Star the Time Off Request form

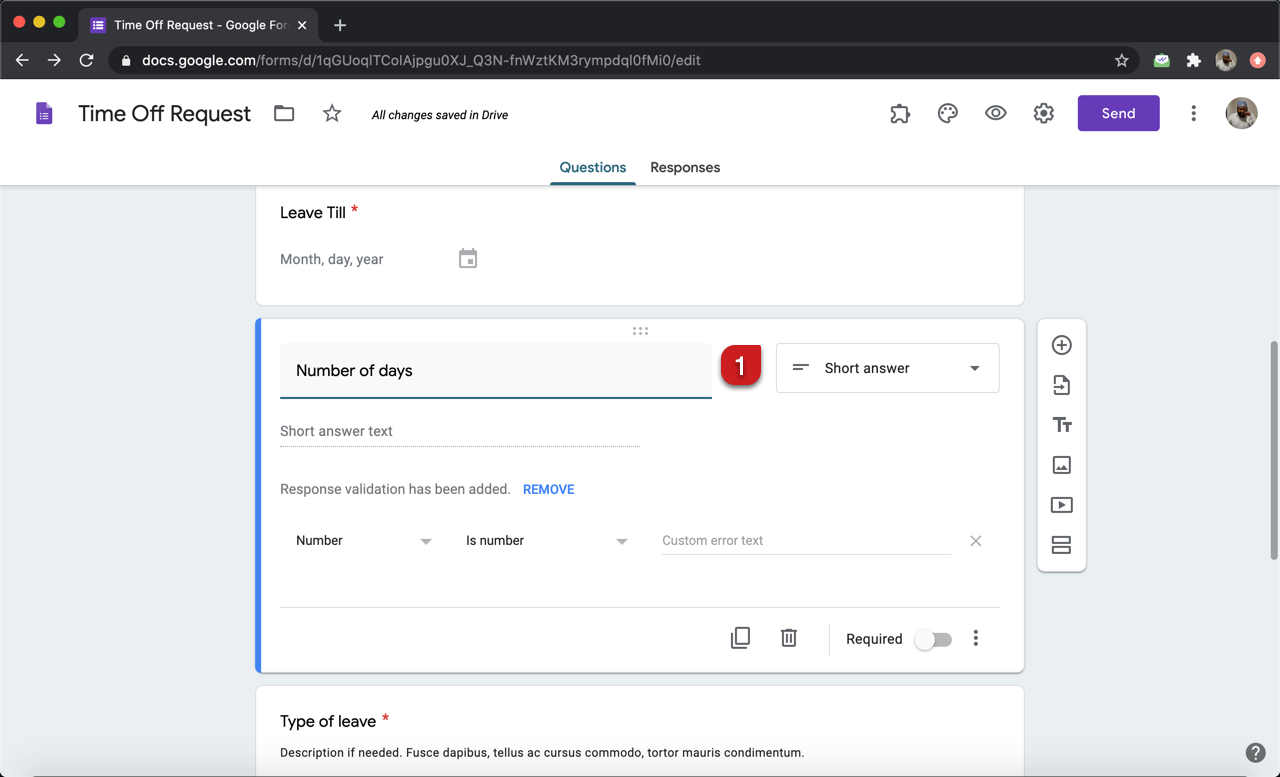tap(332, 114)
